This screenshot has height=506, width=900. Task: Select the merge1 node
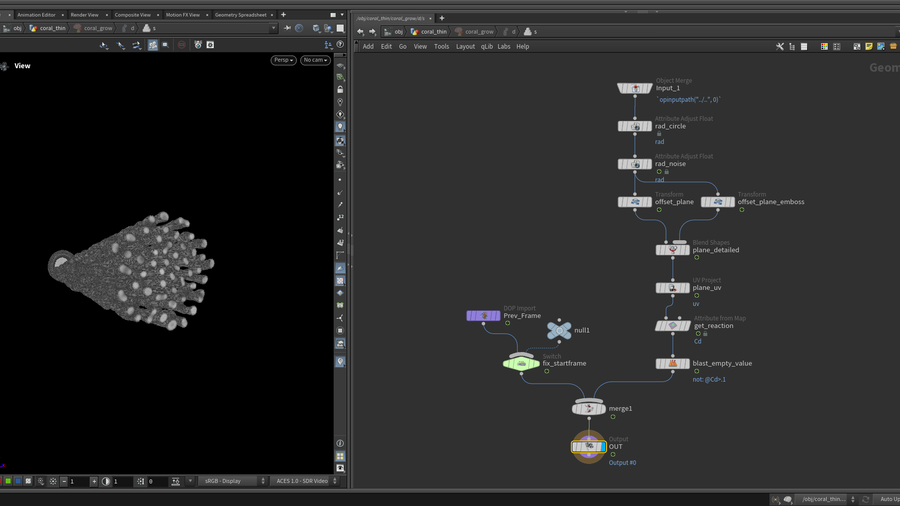coord(588,408)
